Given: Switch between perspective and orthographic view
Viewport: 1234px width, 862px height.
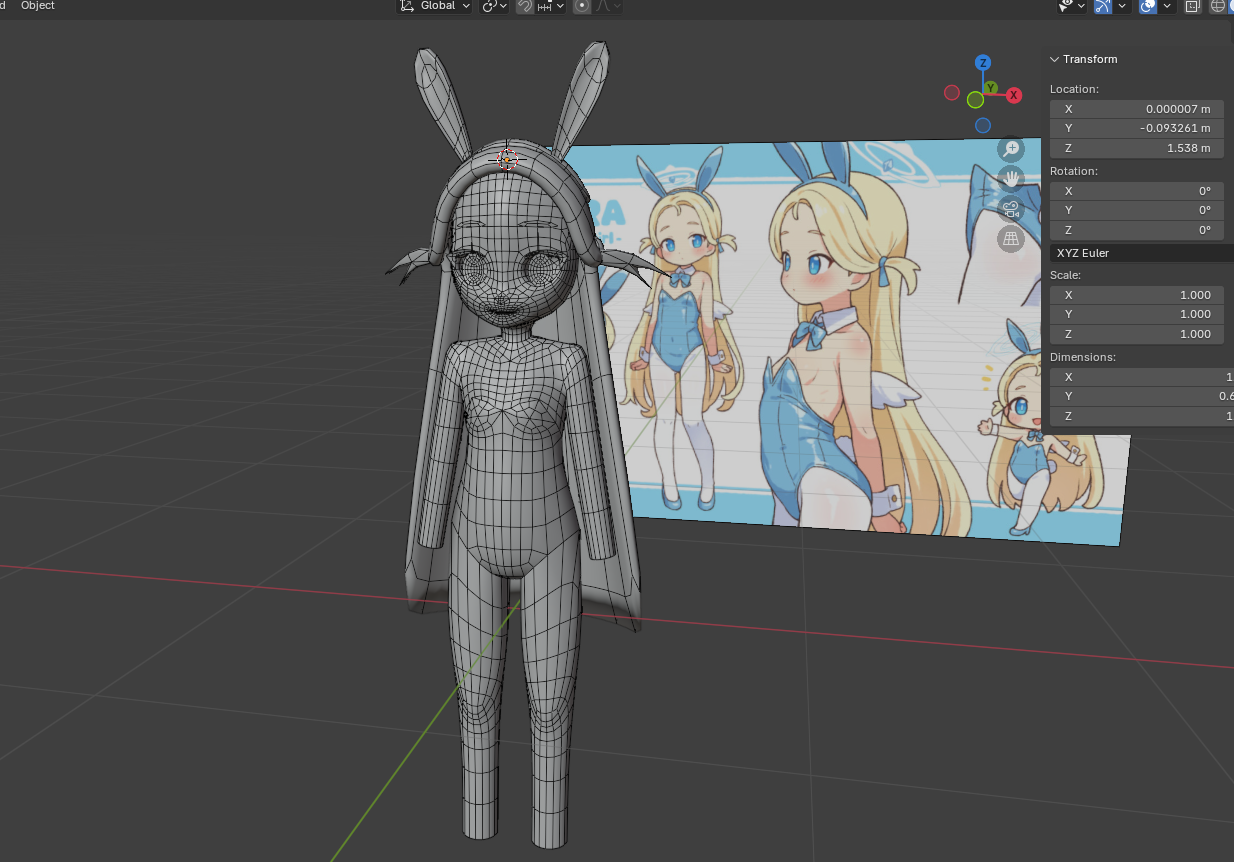Looking at the screenshot, I should 1011,239.
